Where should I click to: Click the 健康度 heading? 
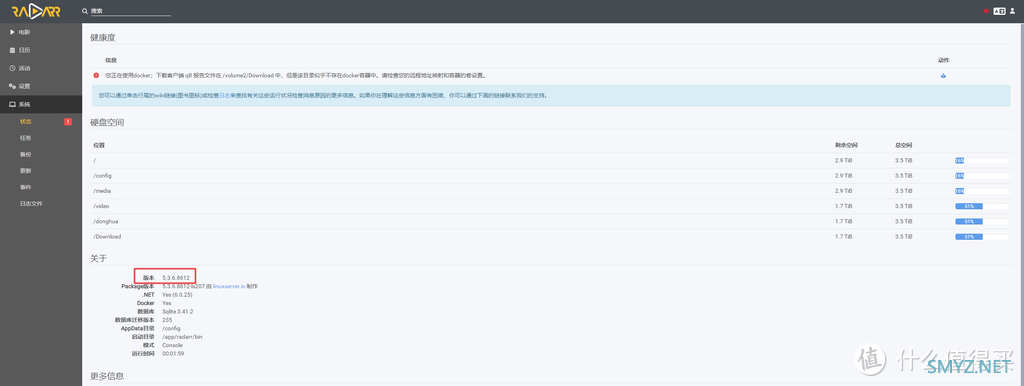[103, 38]
